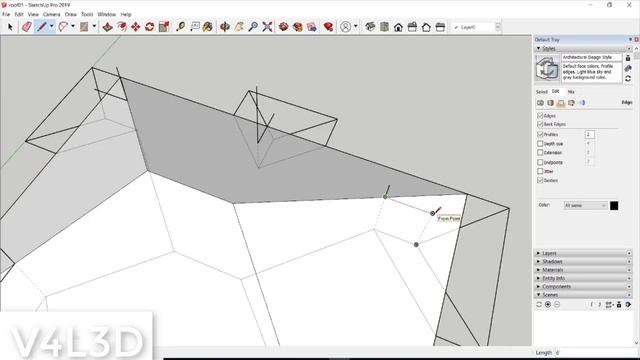Expand the Shadows tray panel
Image resolution: width=640 pixels, height=360 pixels.
pos(583,262)
